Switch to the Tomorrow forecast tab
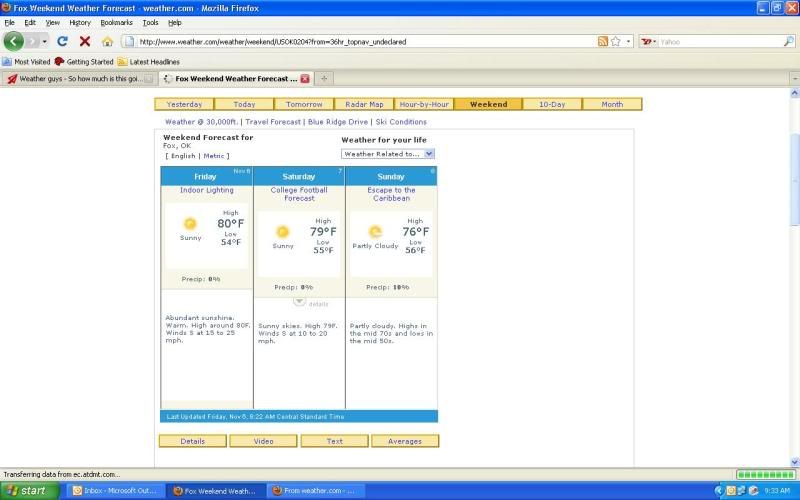 (304, 104)
